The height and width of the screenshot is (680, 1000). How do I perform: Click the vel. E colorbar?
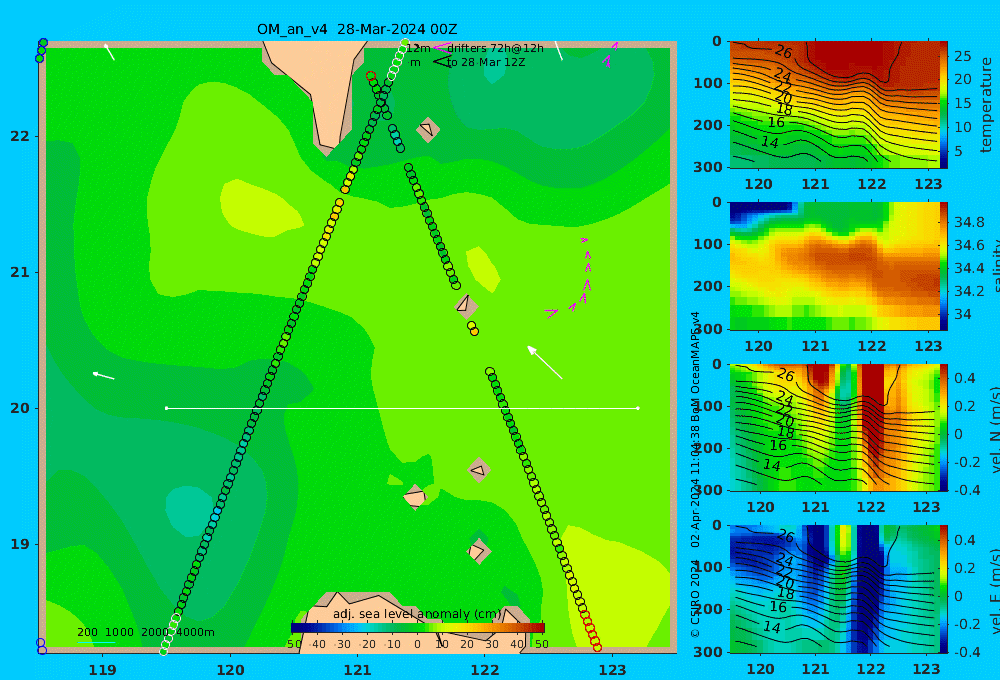(944, 589)
